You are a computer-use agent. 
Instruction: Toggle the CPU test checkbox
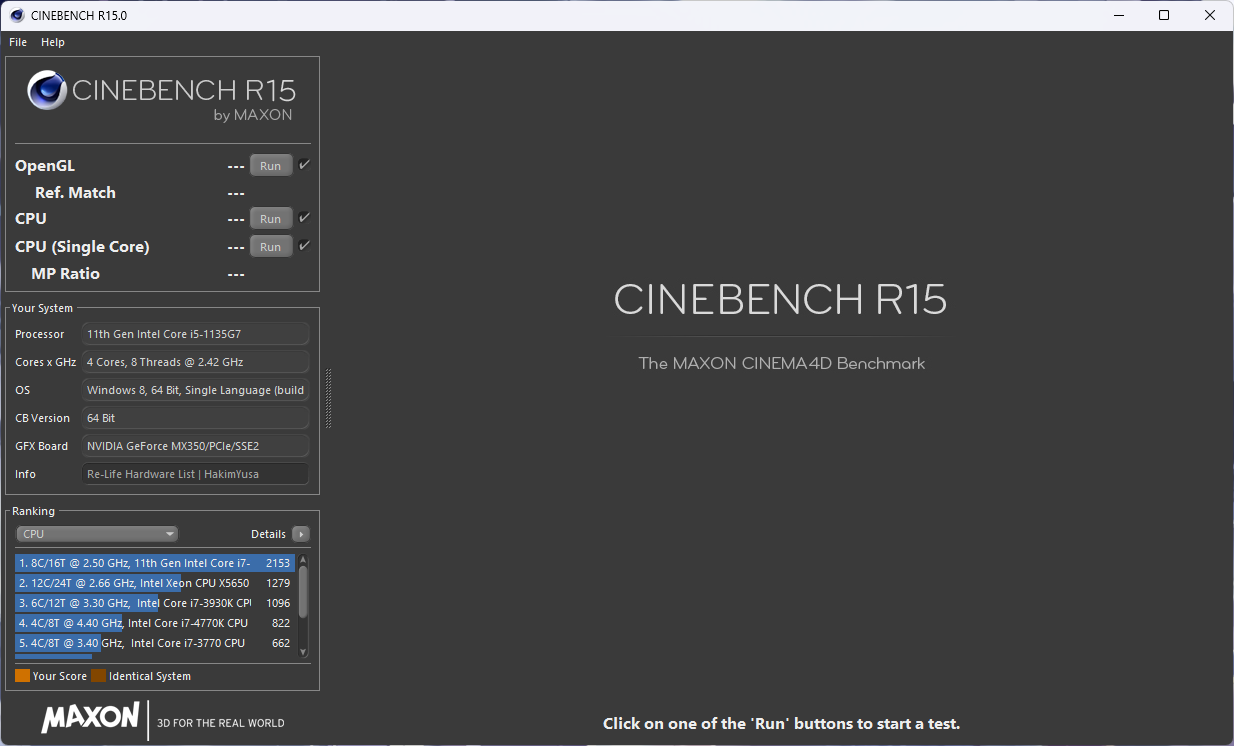pos(304,217)
